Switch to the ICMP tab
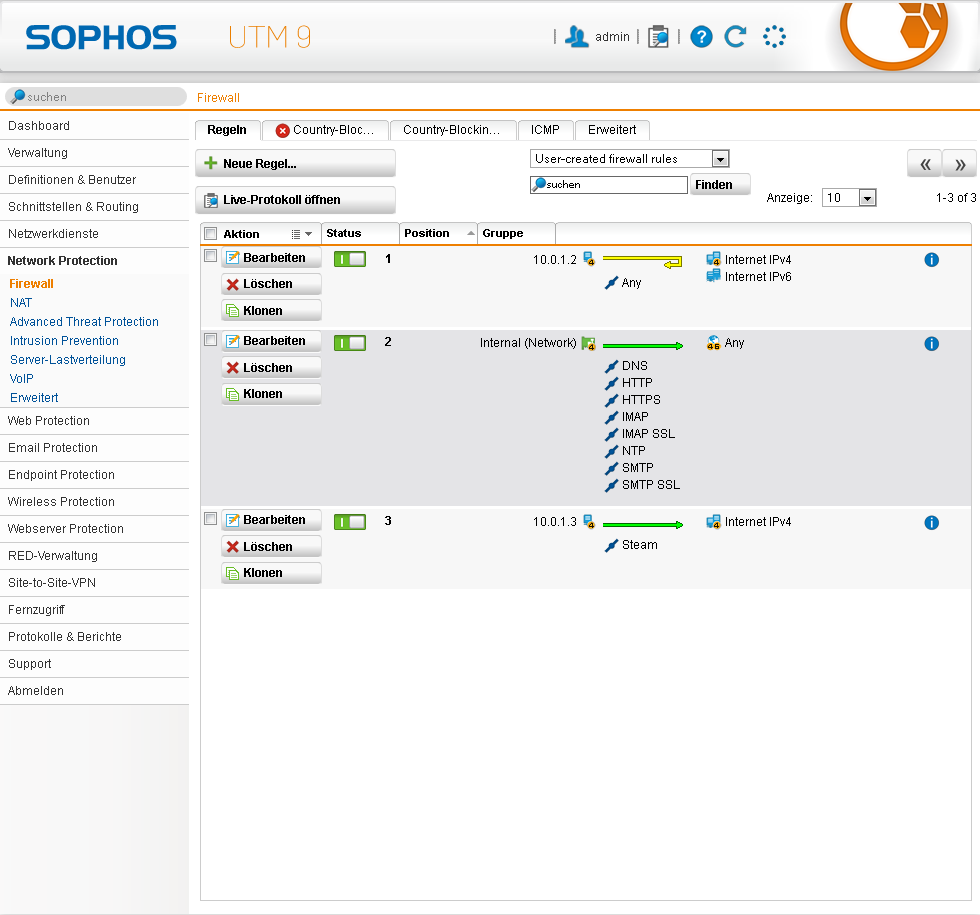 coord(545,130)
